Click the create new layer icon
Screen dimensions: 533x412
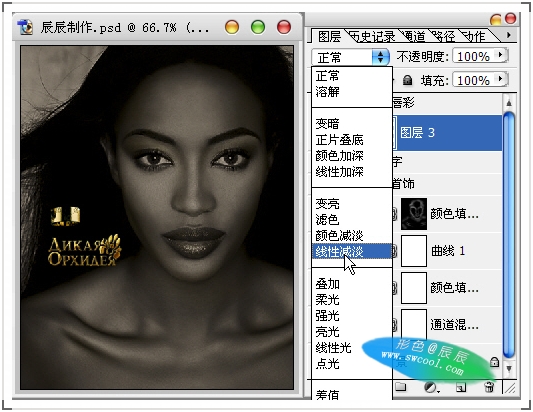(x=461, y=387)
